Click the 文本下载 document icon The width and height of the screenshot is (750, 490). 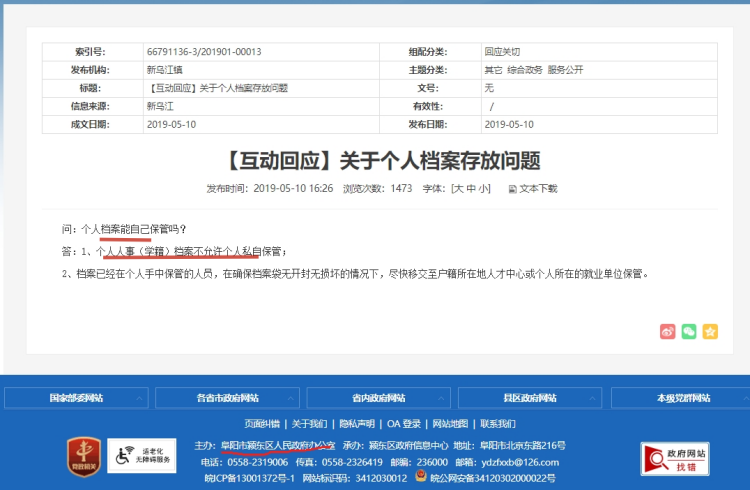click(512, 188)
